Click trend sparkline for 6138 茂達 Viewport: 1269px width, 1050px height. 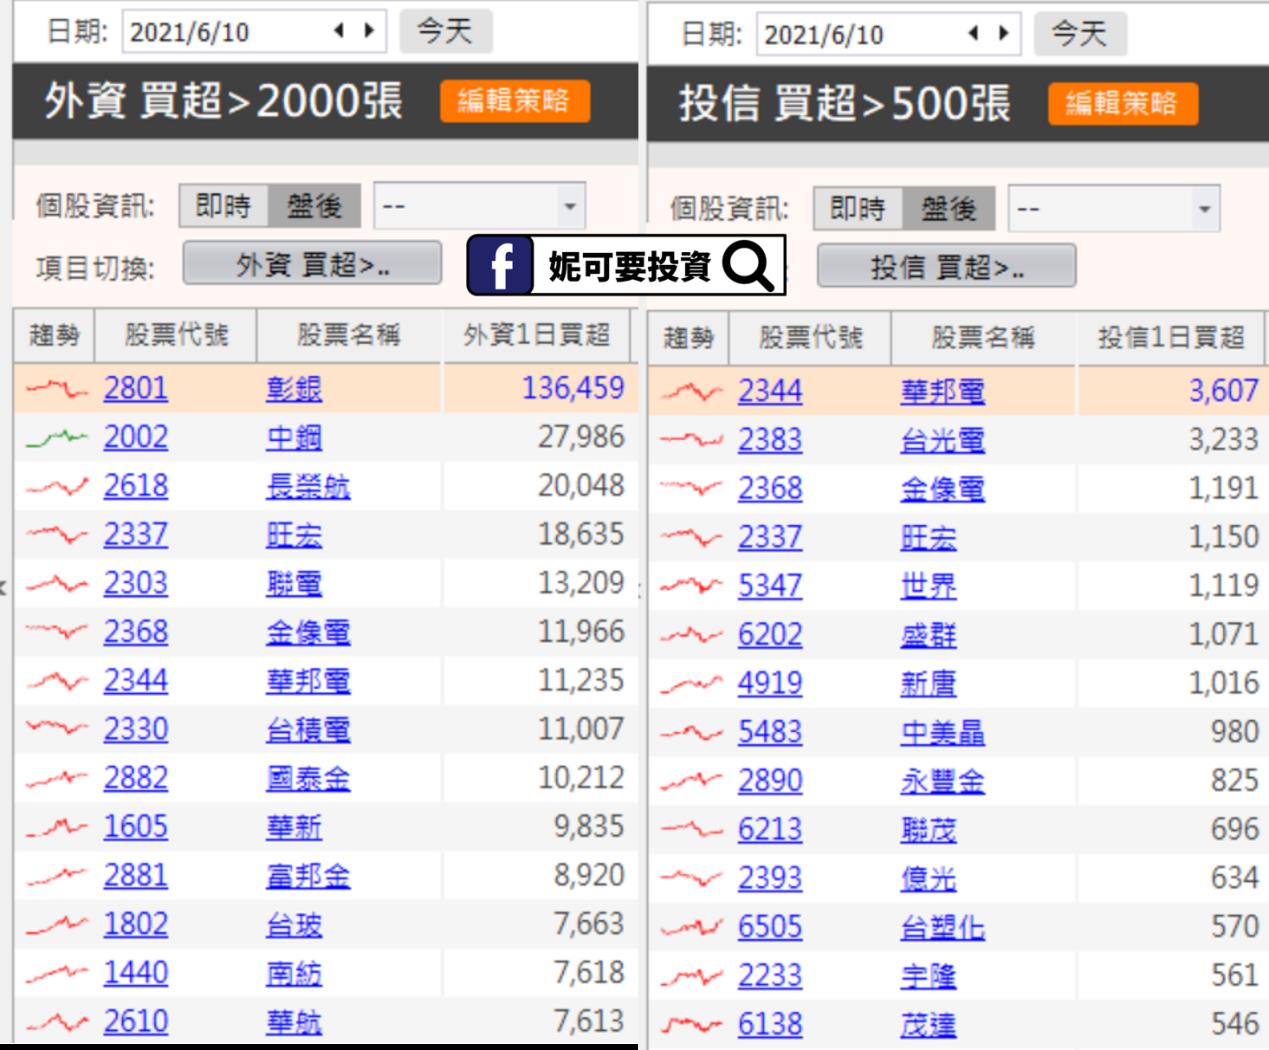click(x=691, y=1024)
